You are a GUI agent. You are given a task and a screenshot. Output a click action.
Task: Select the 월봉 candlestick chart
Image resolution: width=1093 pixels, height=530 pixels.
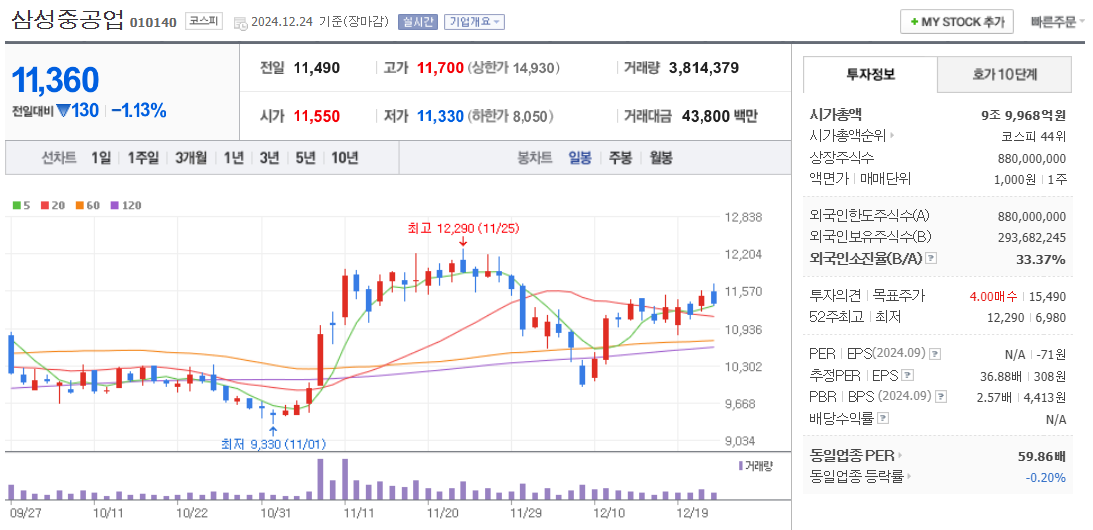(661, 158)
